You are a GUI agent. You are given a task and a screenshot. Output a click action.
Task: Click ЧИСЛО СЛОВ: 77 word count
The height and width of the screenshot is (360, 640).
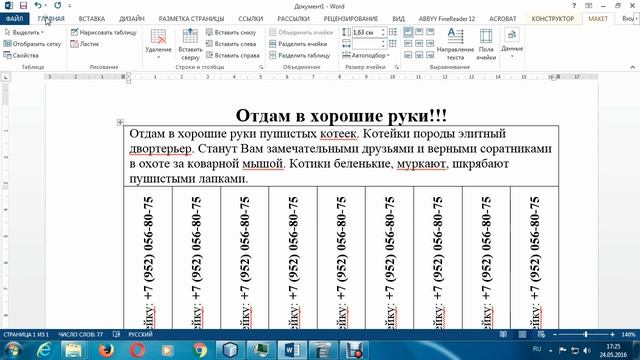click(x=81, y=334)
